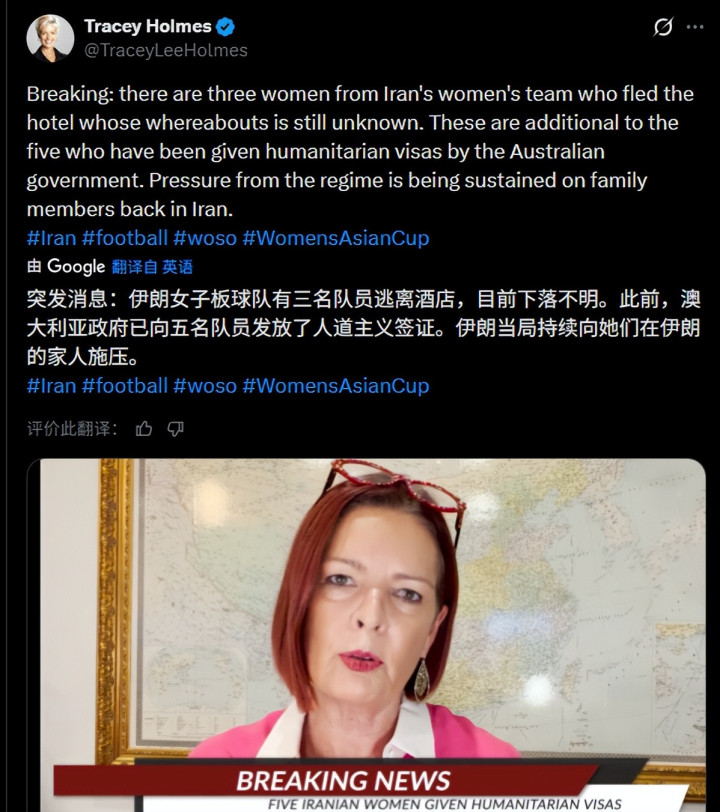Open the three-dot more options menu

tap(695, 26)
